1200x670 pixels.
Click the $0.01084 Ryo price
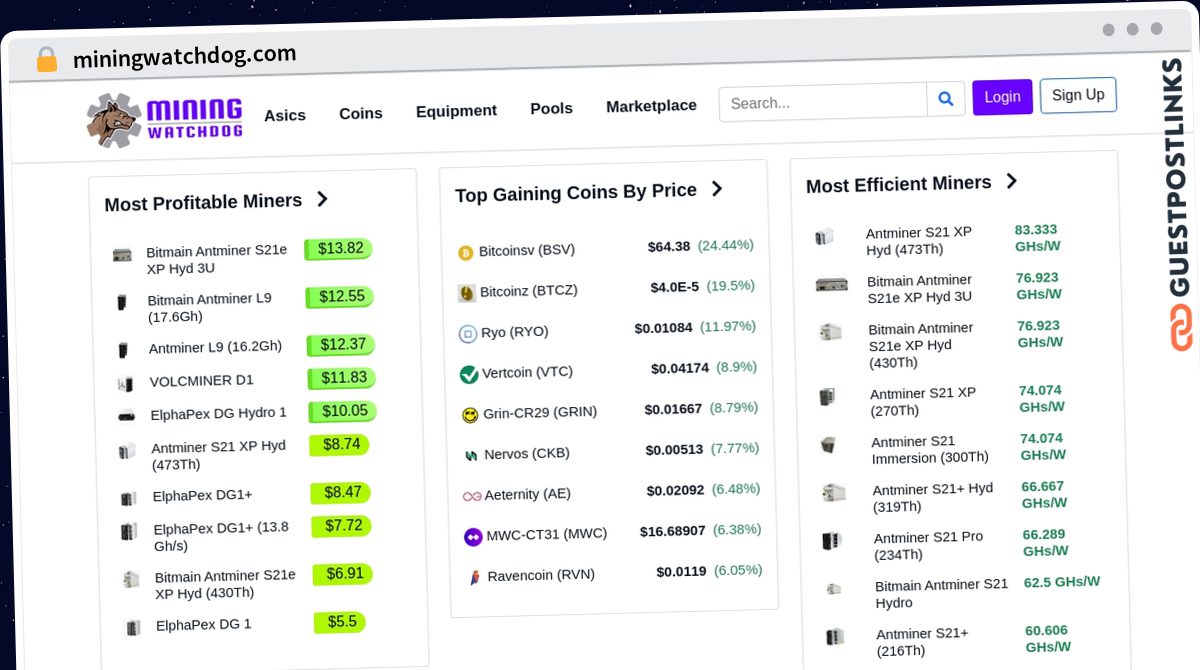[x=663, y=328]
